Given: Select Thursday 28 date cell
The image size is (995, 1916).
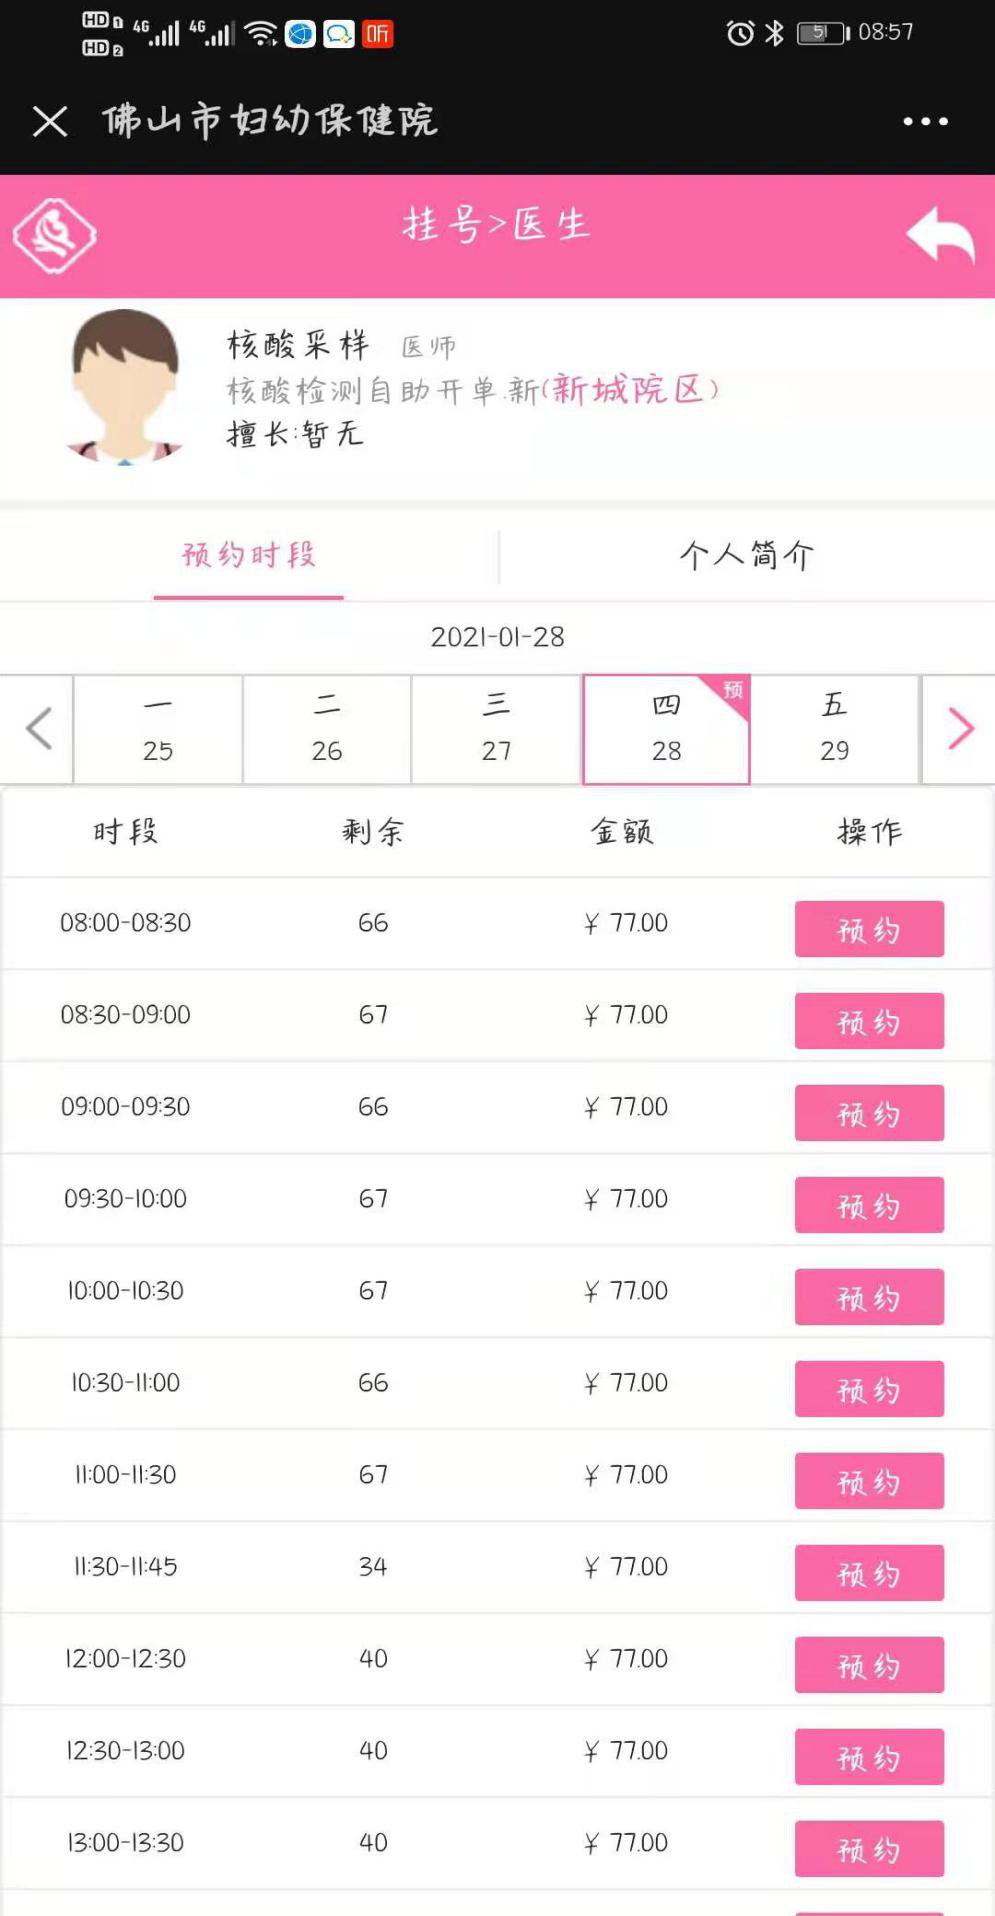Looking at the screenshot, I should (x=666, y=728).
